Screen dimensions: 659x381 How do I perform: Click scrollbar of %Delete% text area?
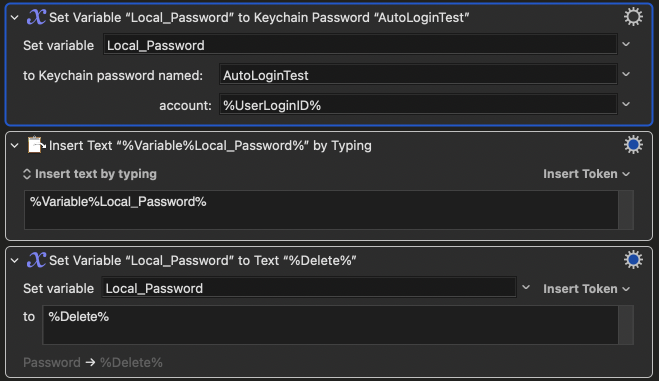pyautogui.click(x=626, y=325)
